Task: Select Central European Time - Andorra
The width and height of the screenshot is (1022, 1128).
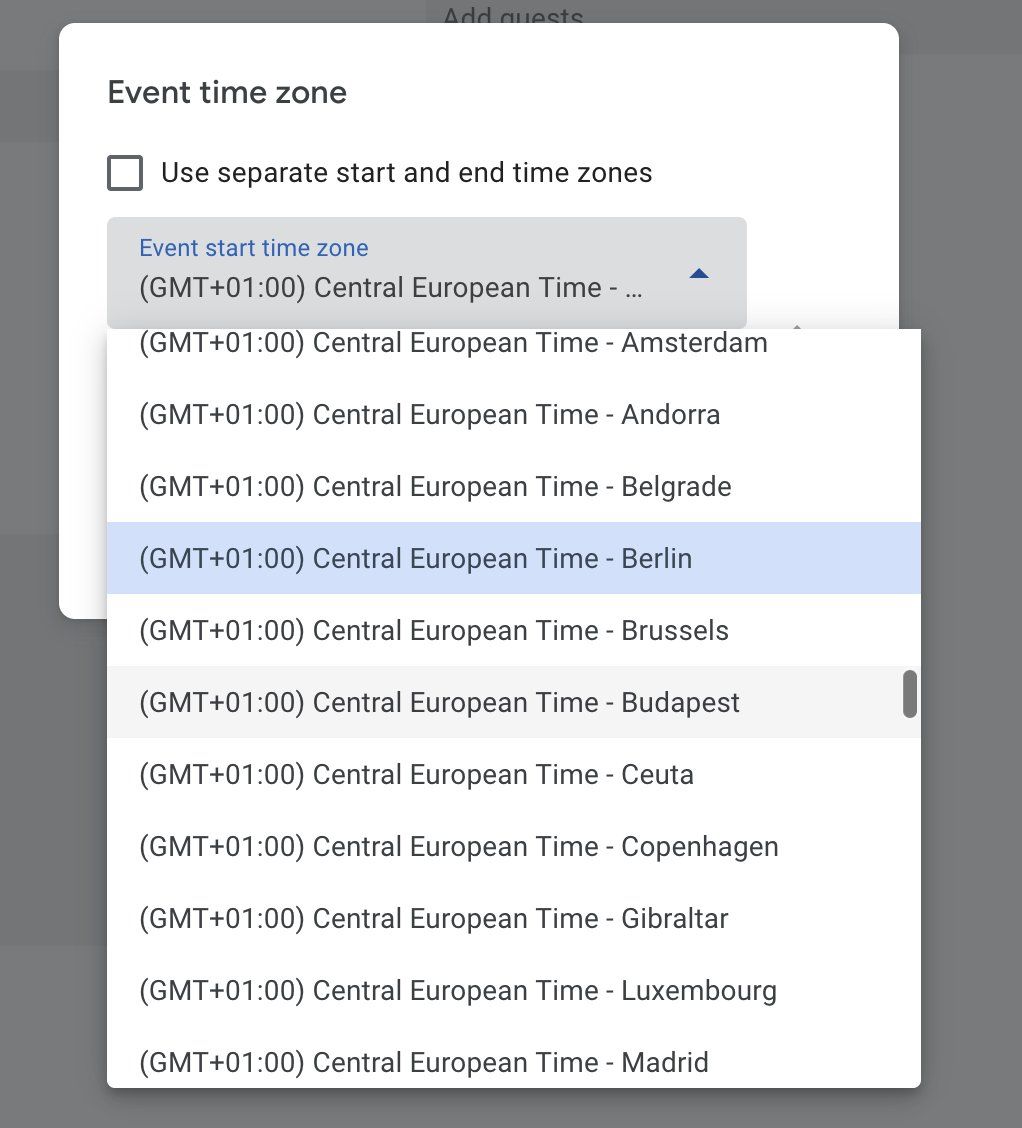Action: pos(430,414)
